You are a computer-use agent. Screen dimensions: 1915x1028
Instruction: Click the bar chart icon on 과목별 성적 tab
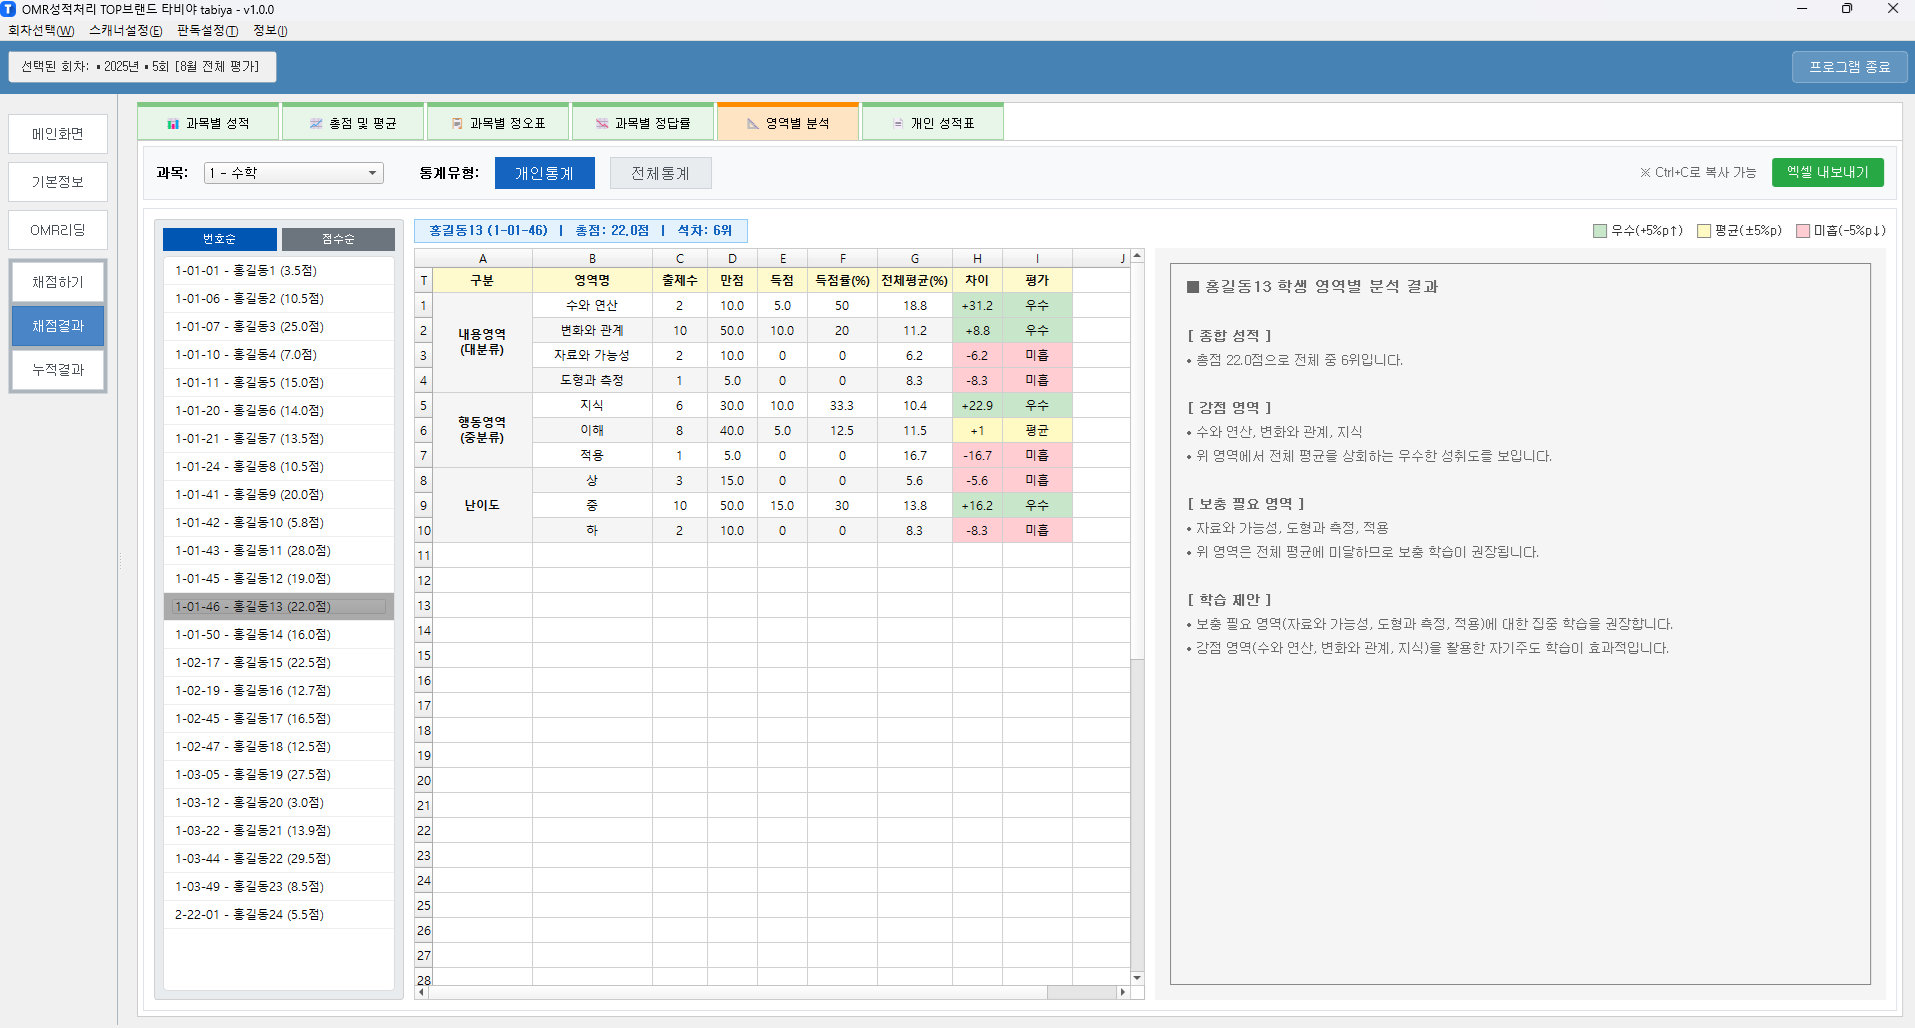[x=173, y=124]
